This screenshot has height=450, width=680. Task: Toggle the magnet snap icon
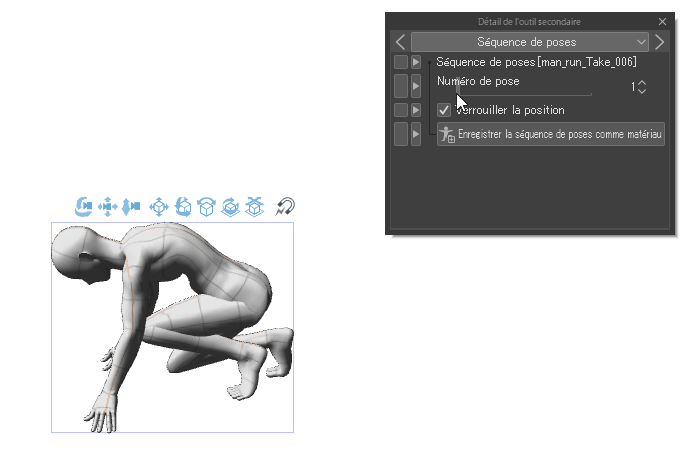pos(285,206)
